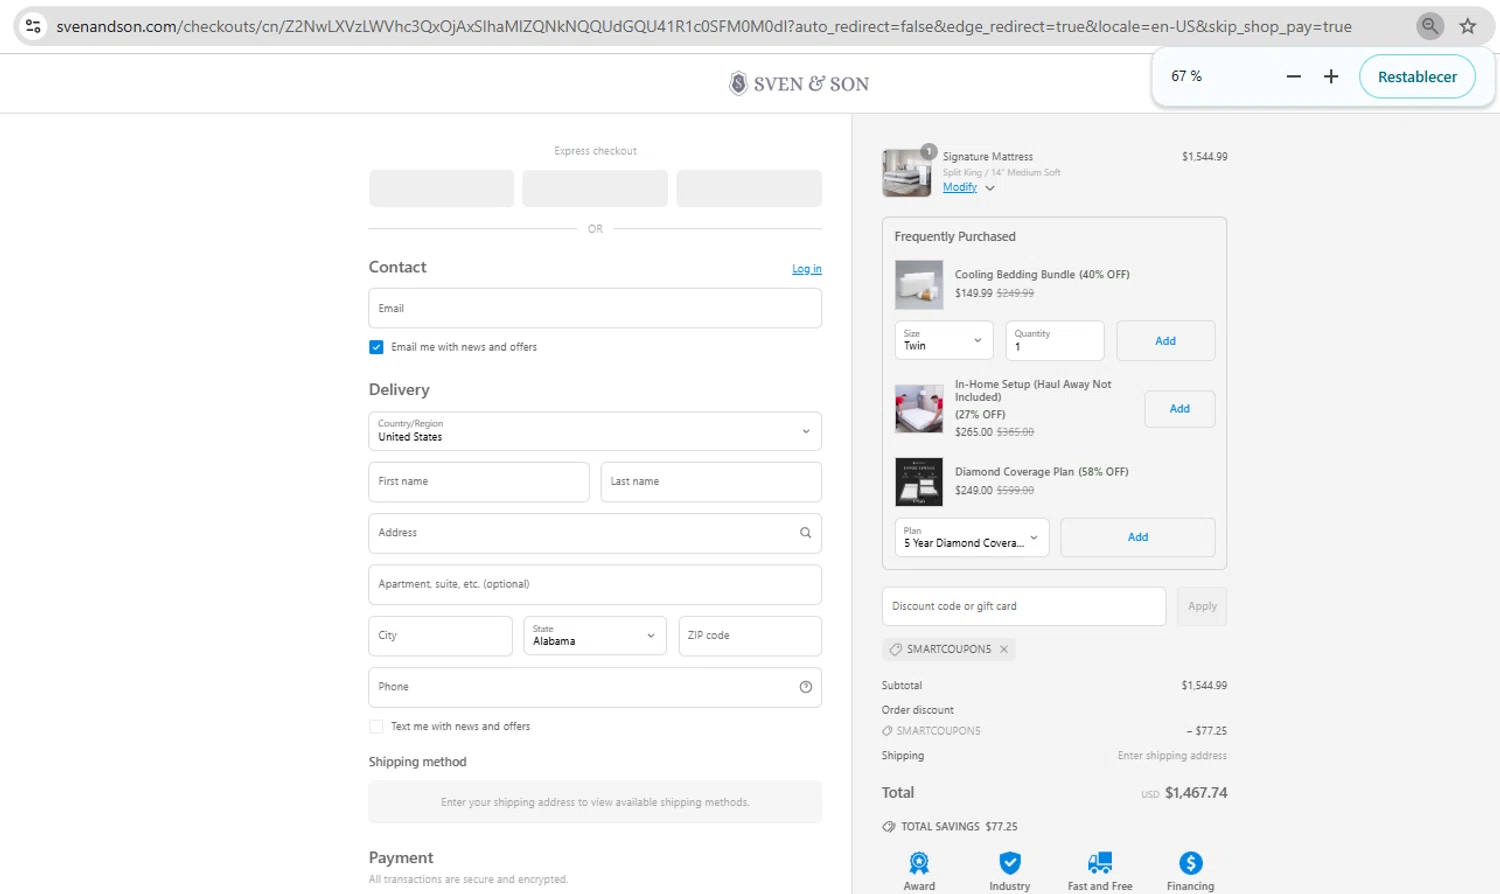Click the third express checkout button
Image resolution: width=1500 pixels, height=894 pixels.
coord(749,188)
